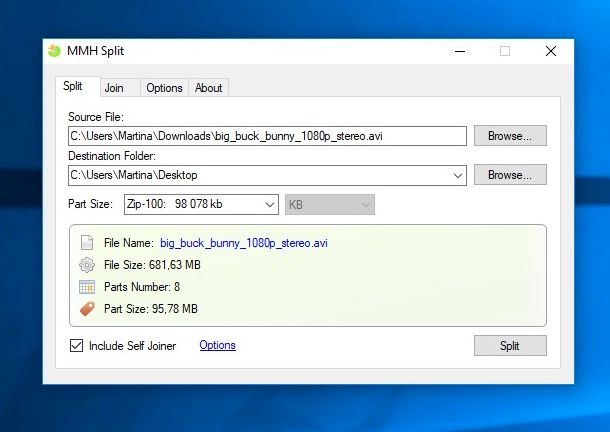Open the Options link near Self Joiner
610x432 pixels.
[217, 345]
